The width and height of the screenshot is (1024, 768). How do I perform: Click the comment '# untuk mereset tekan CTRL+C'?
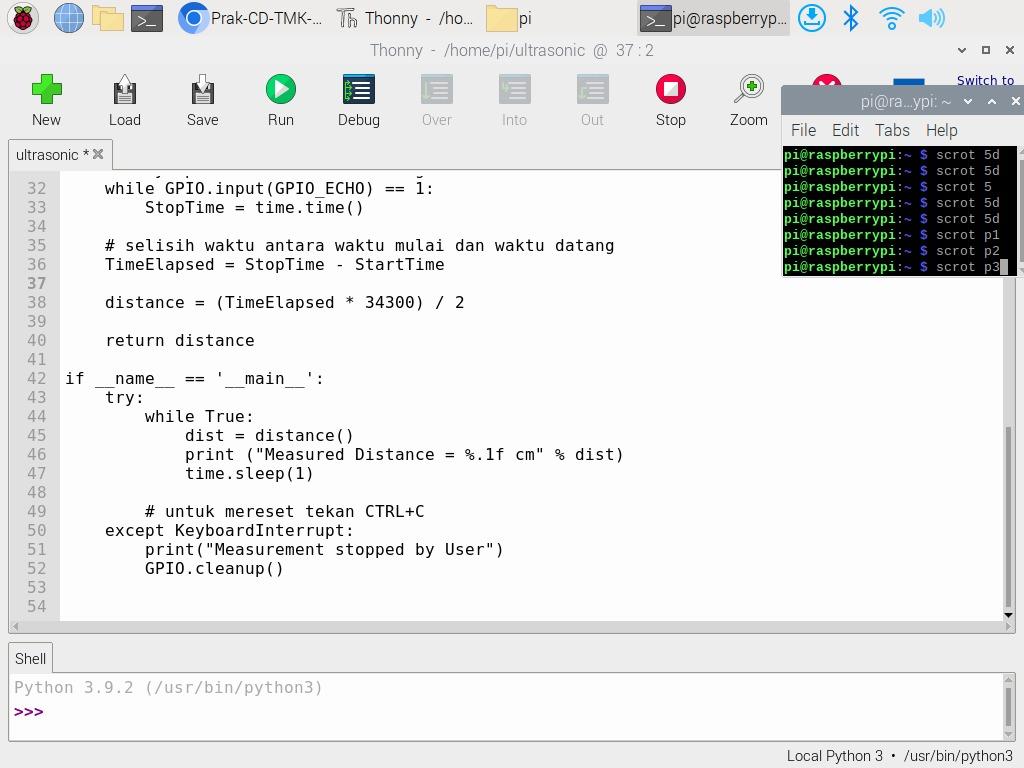[284, 511]
